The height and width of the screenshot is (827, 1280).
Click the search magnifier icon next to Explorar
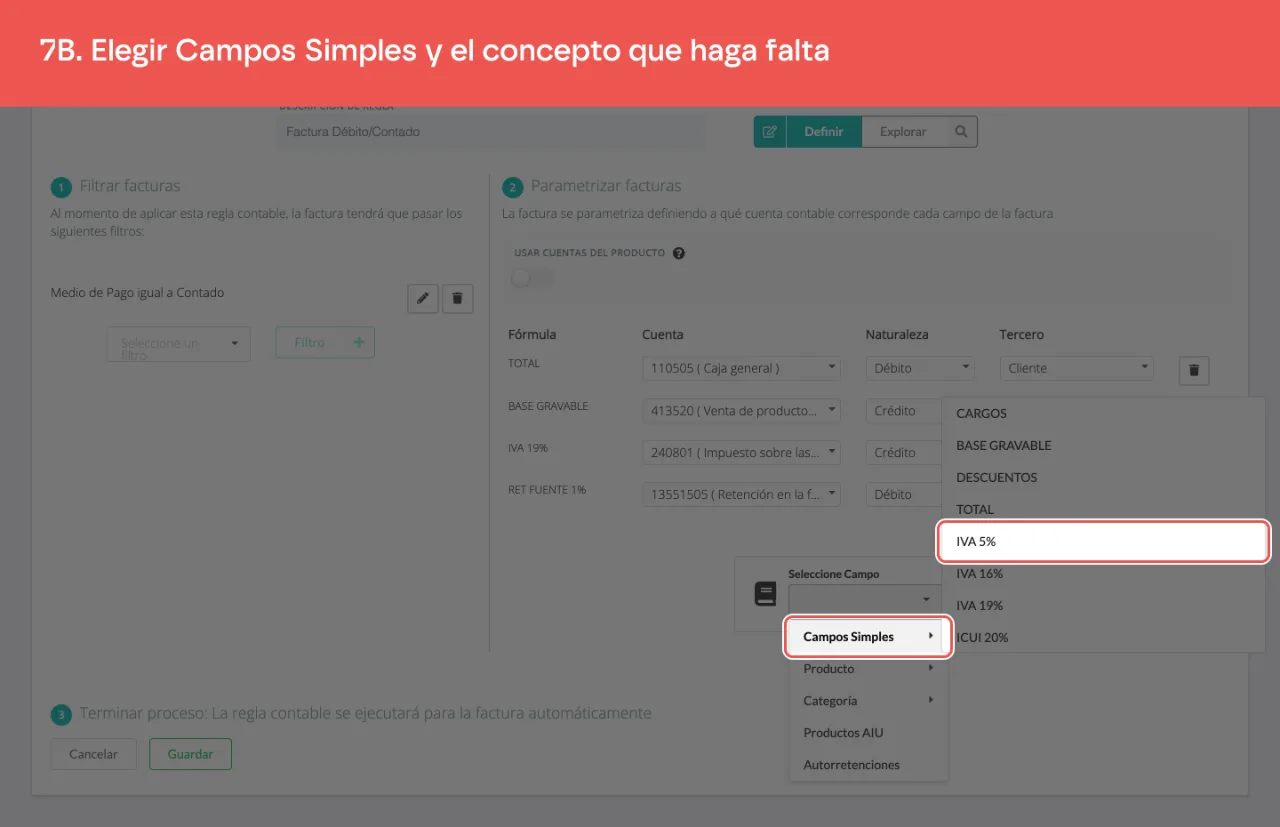[x=961, y=132]
